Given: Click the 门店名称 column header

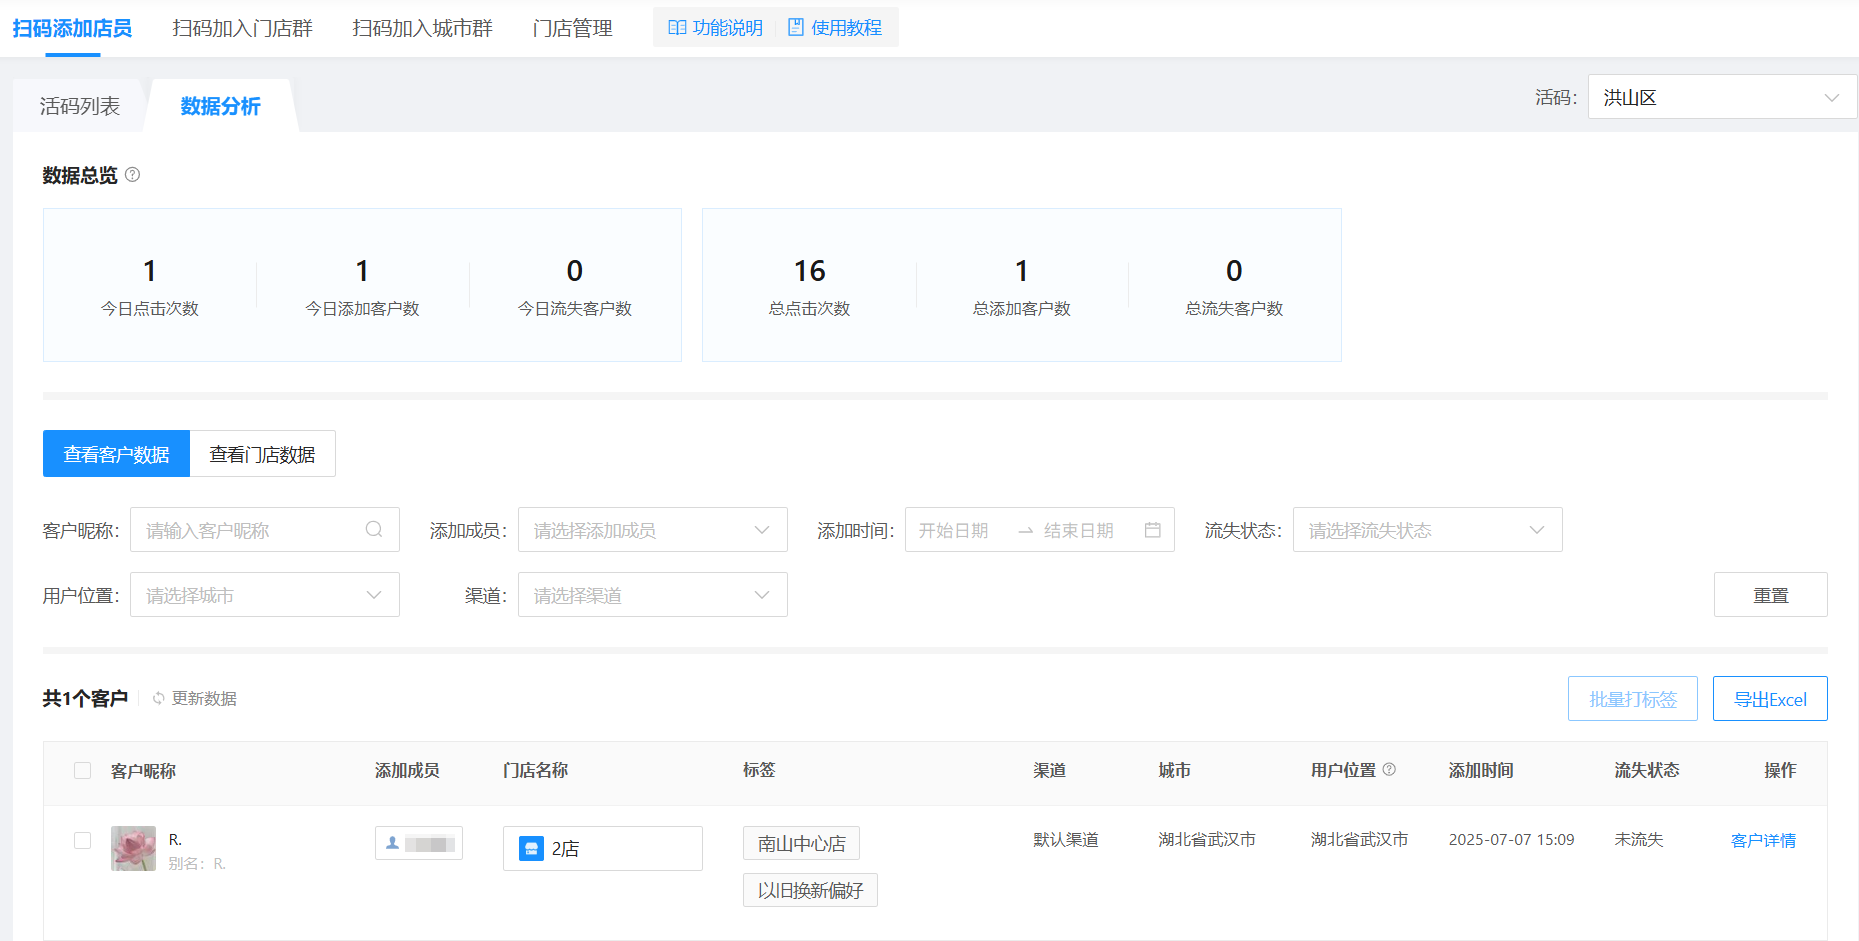Looking at the screenshot, I should 535,771.
